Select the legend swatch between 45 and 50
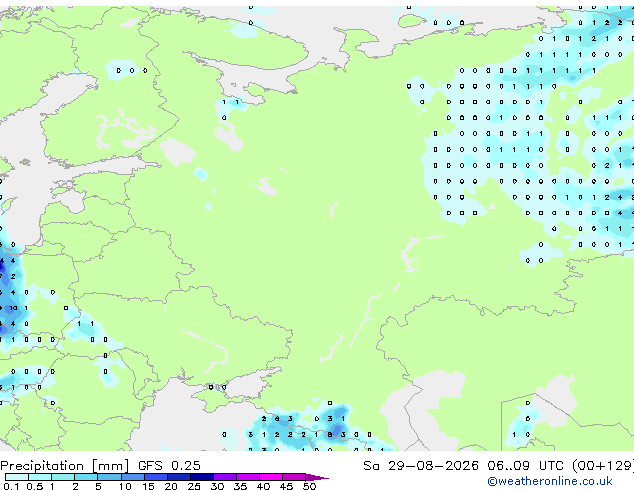The image size is (634, 490). tap(294, 477)
